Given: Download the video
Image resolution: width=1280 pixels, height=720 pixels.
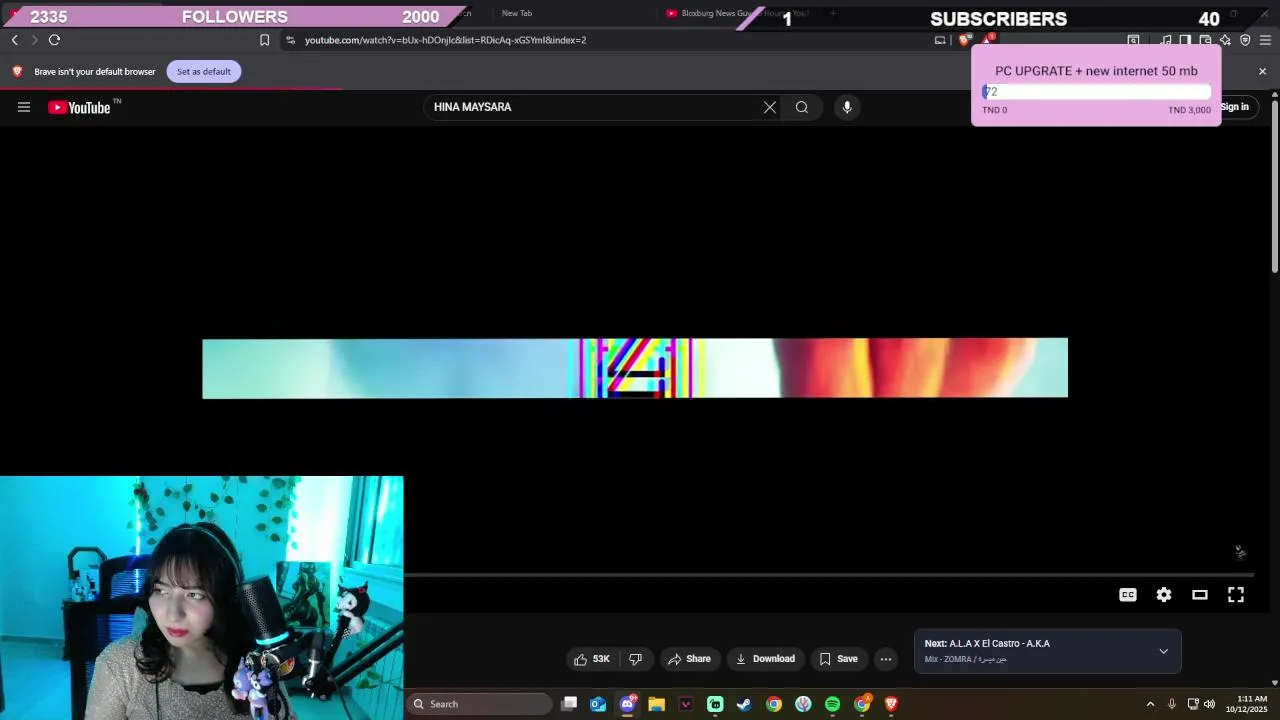Looking at the screenshot, I should click(765, 659).
